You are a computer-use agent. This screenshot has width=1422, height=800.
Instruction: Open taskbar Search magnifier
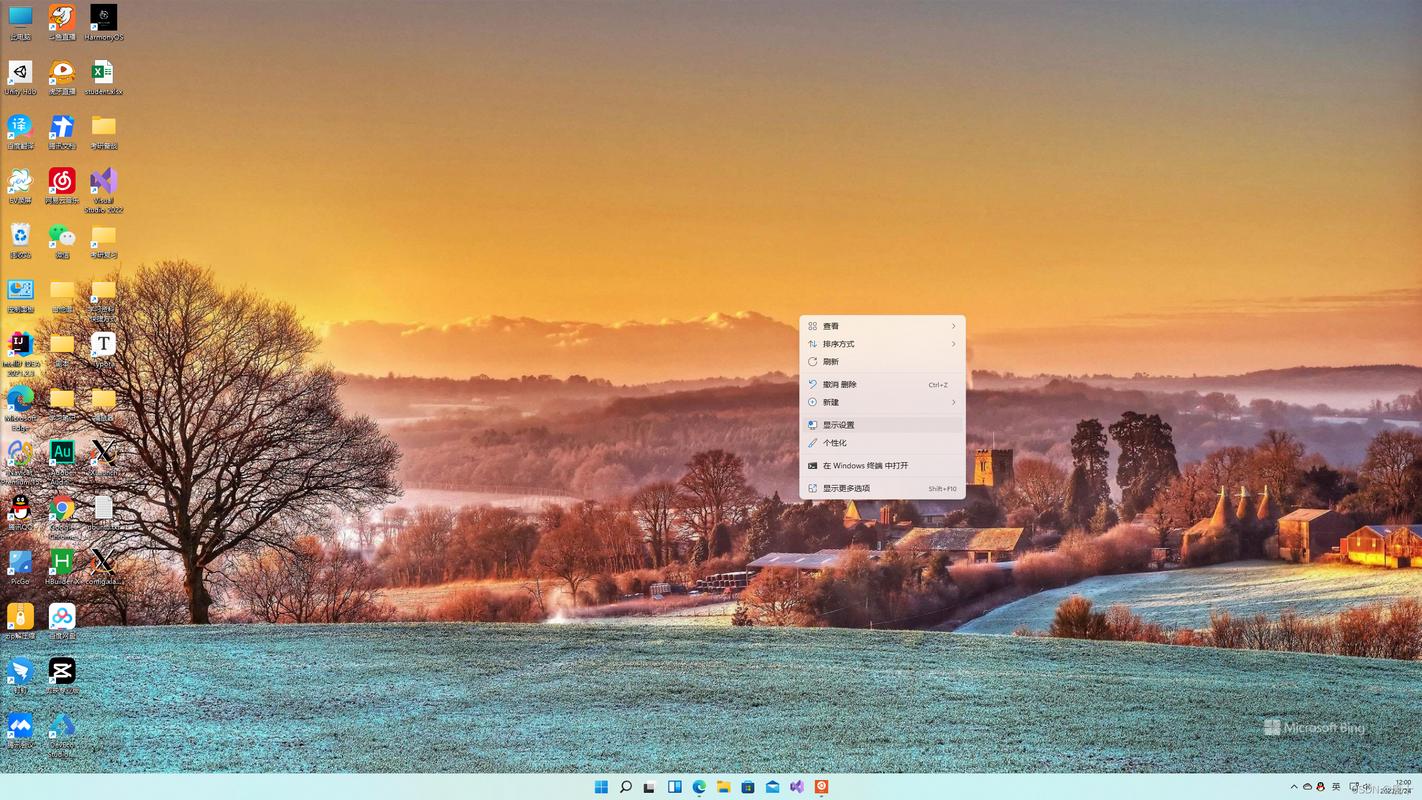625,787
